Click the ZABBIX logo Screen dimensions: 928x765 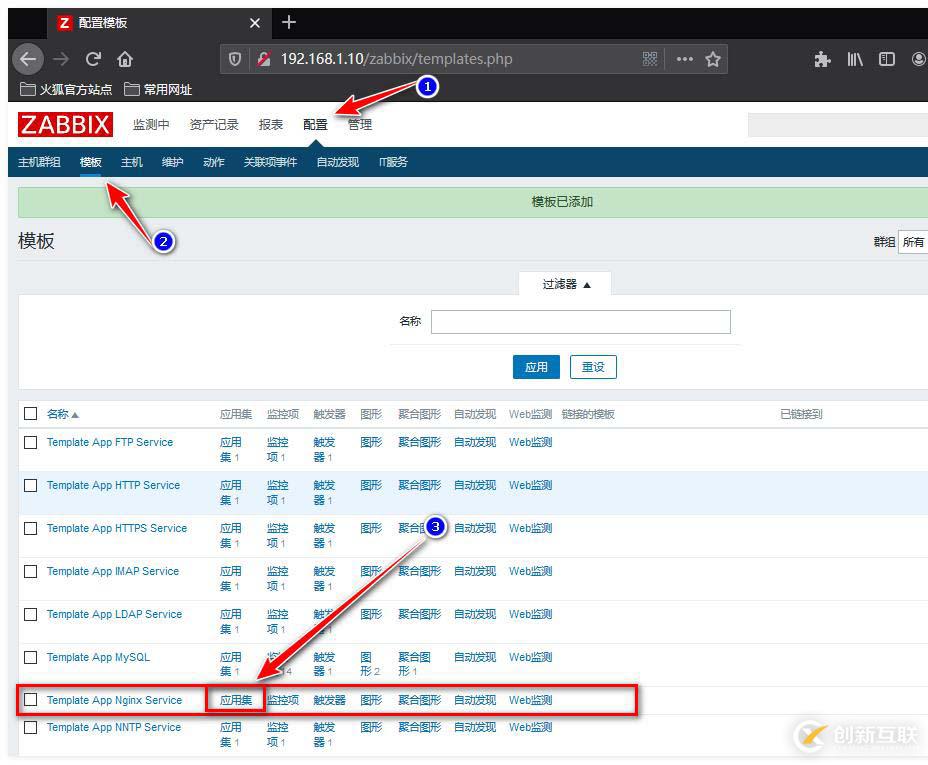(65, 124)
